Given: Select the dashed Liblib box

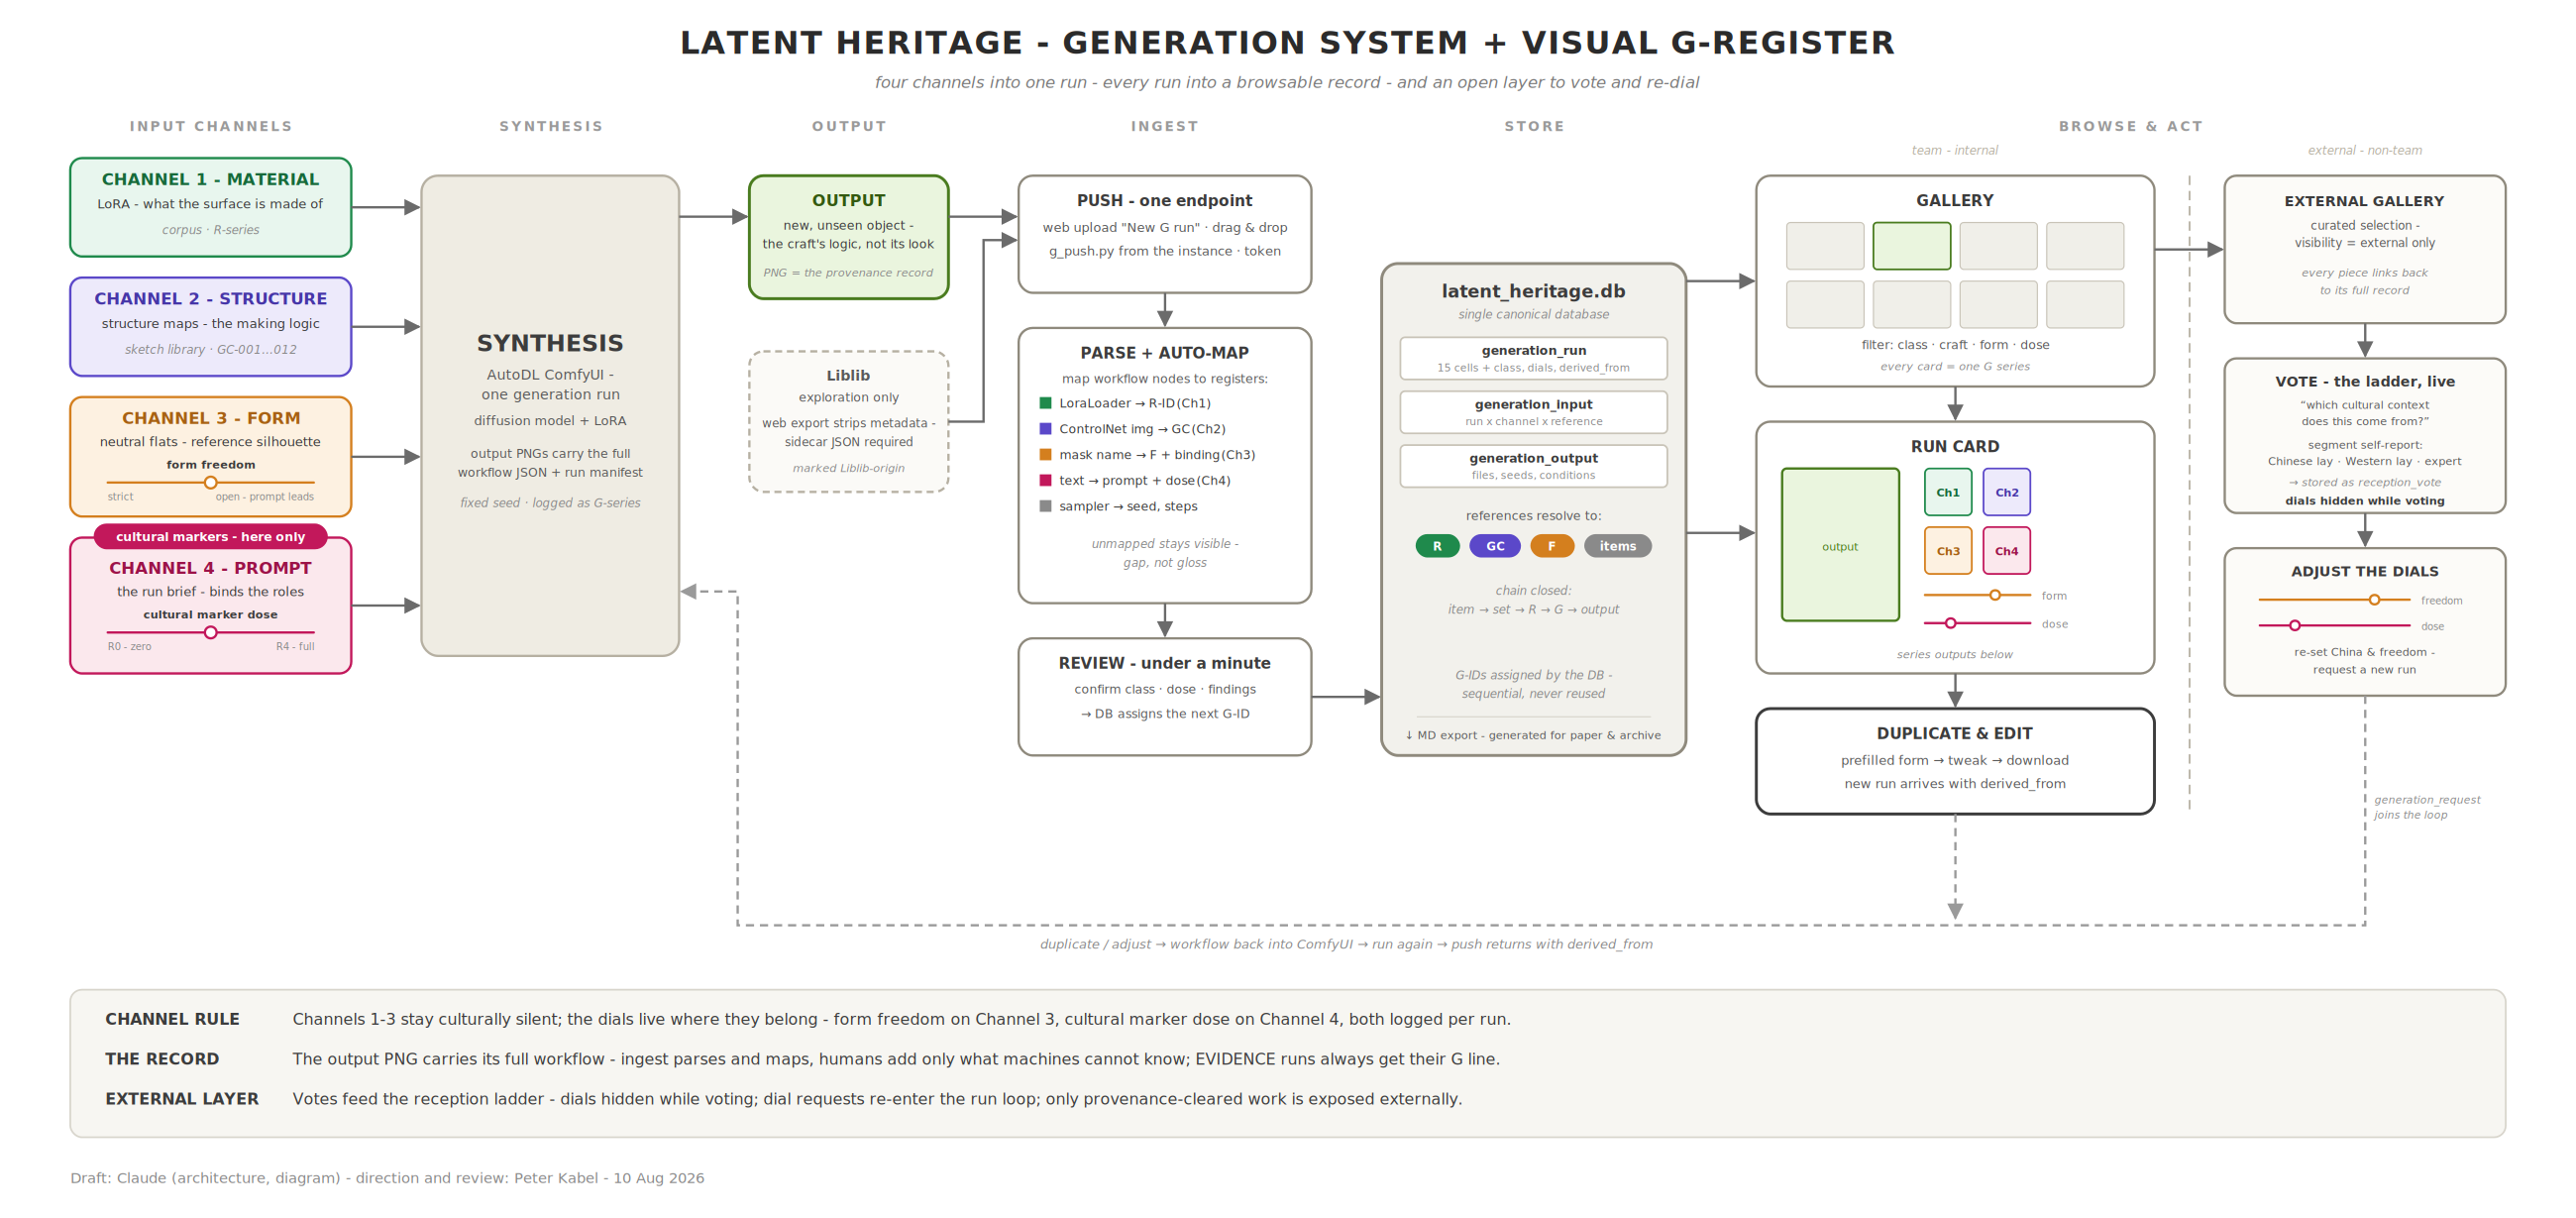Looking at the screenshot, I should click(x=848, y=421).
